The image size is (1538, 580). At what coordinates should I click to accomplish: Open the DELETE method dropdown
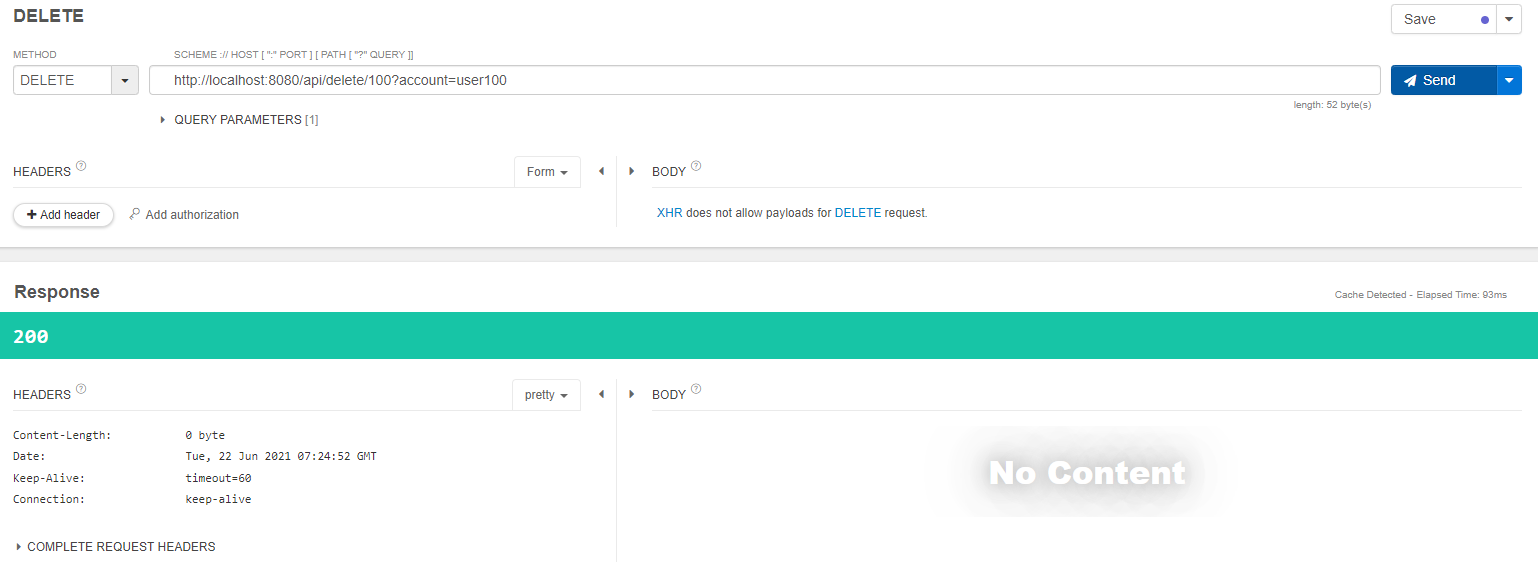point(125,80)
